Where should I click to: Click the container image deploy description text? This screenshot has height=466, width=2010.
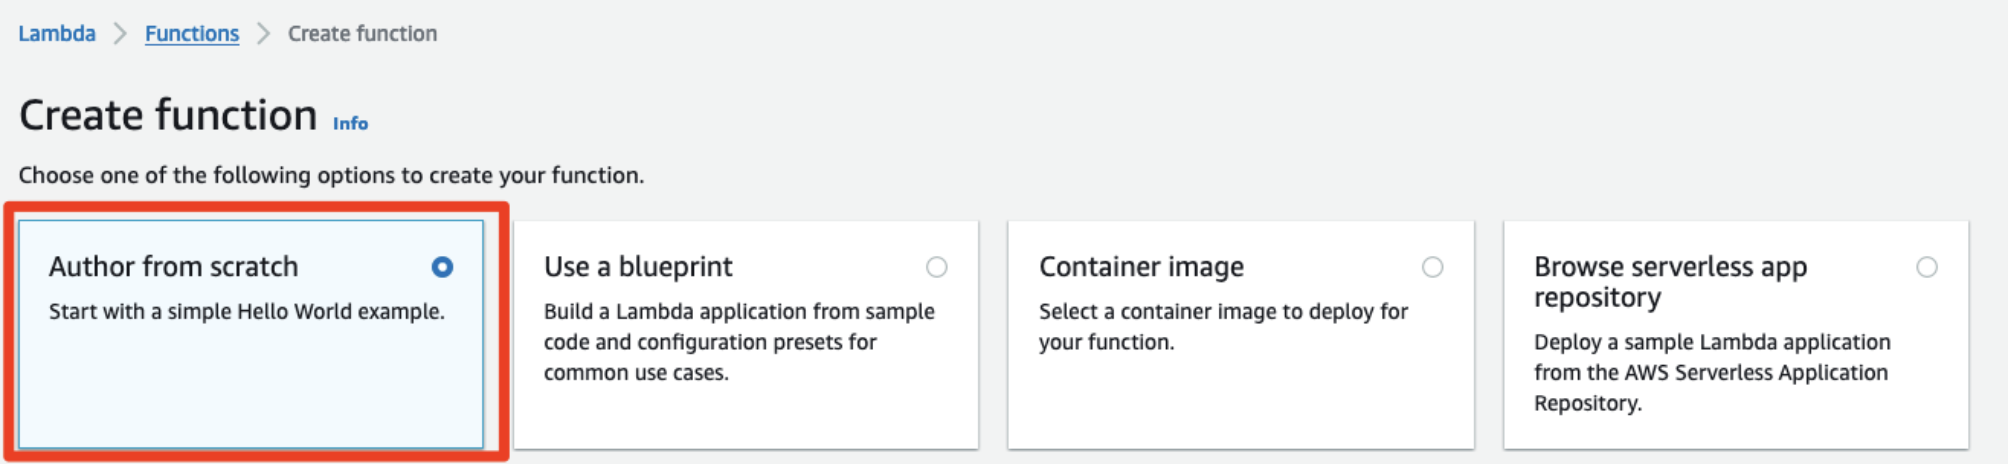1222,327
